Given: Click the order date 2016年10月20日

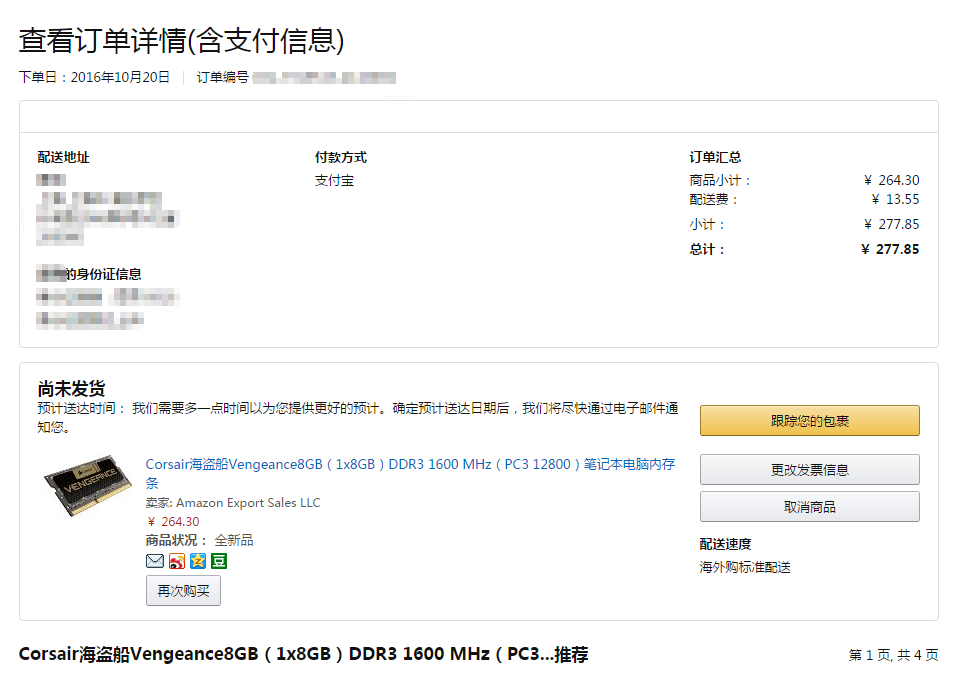Looking at the screenshot, I should coord(120,77).
